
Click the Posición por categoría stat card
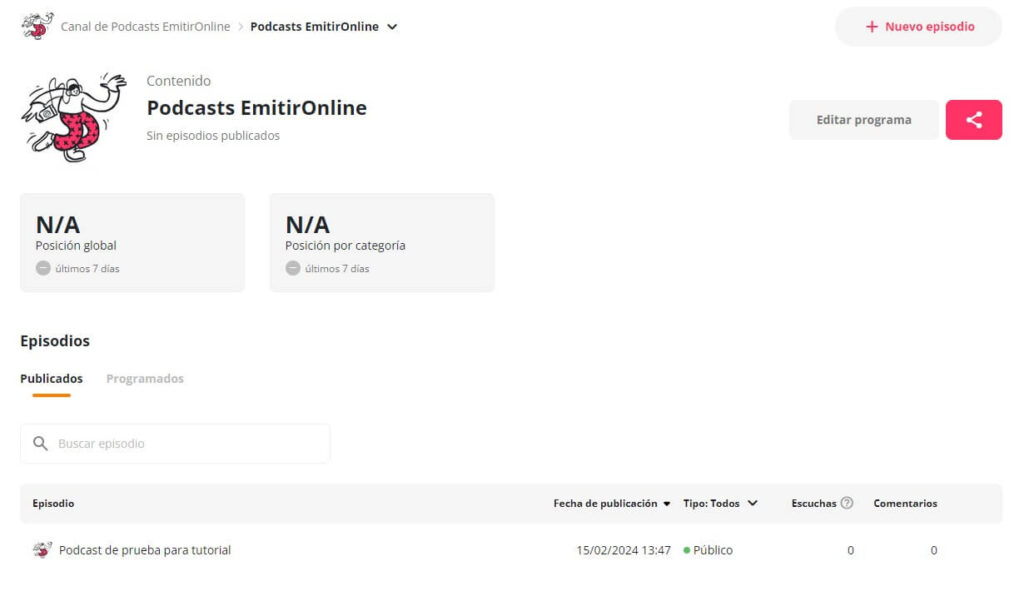coord(382,242)
